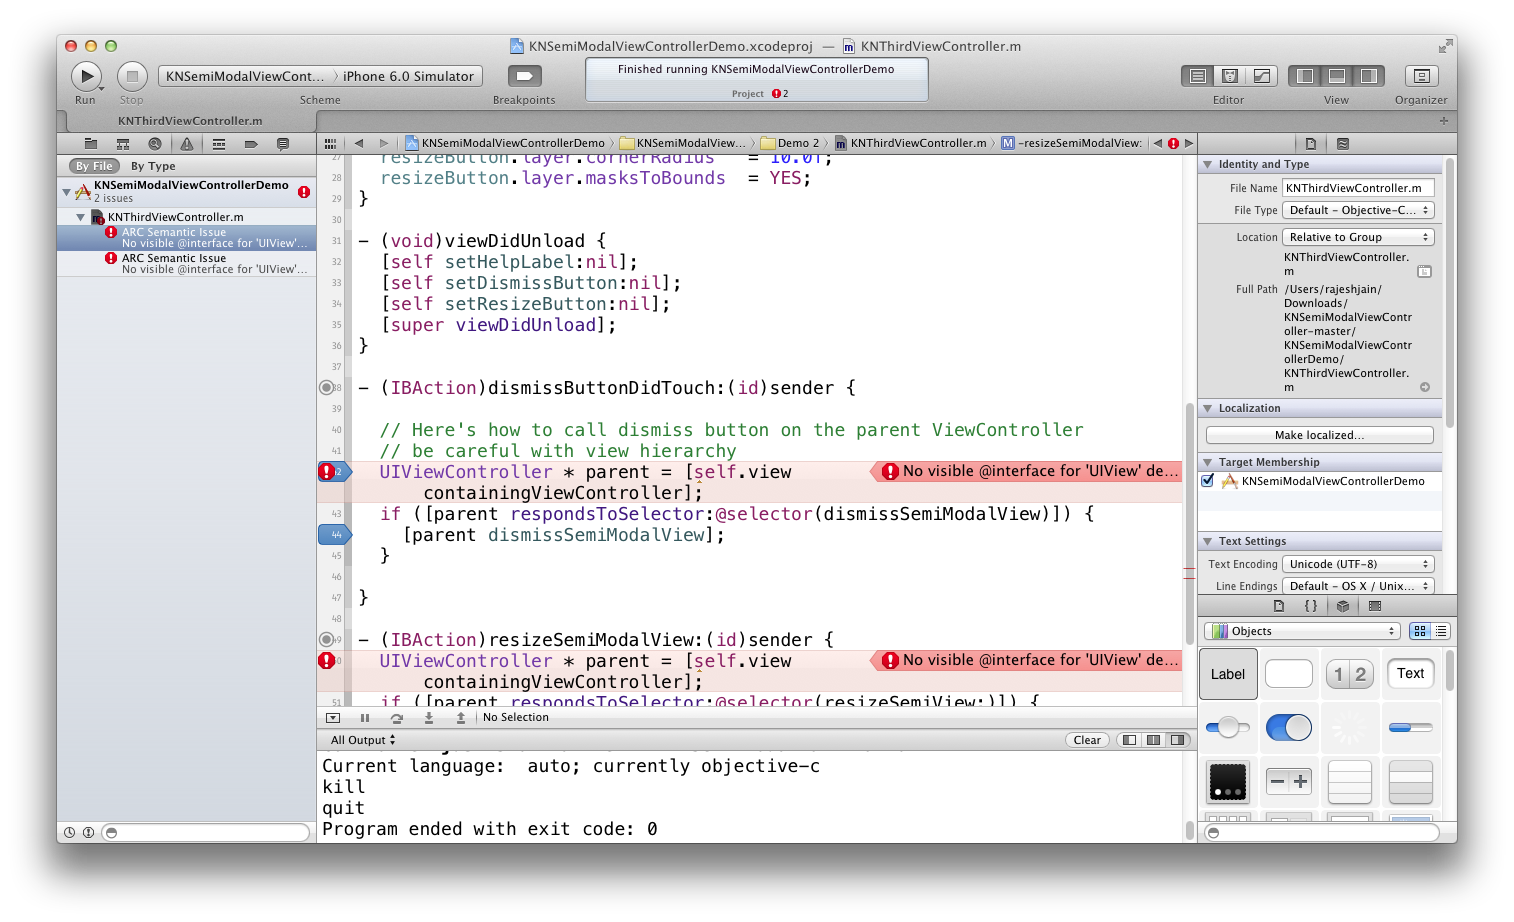The width and height of the screenshot is (1514, 922).
Task: Click the Run button in the toolbar
Action: (86, 76)
